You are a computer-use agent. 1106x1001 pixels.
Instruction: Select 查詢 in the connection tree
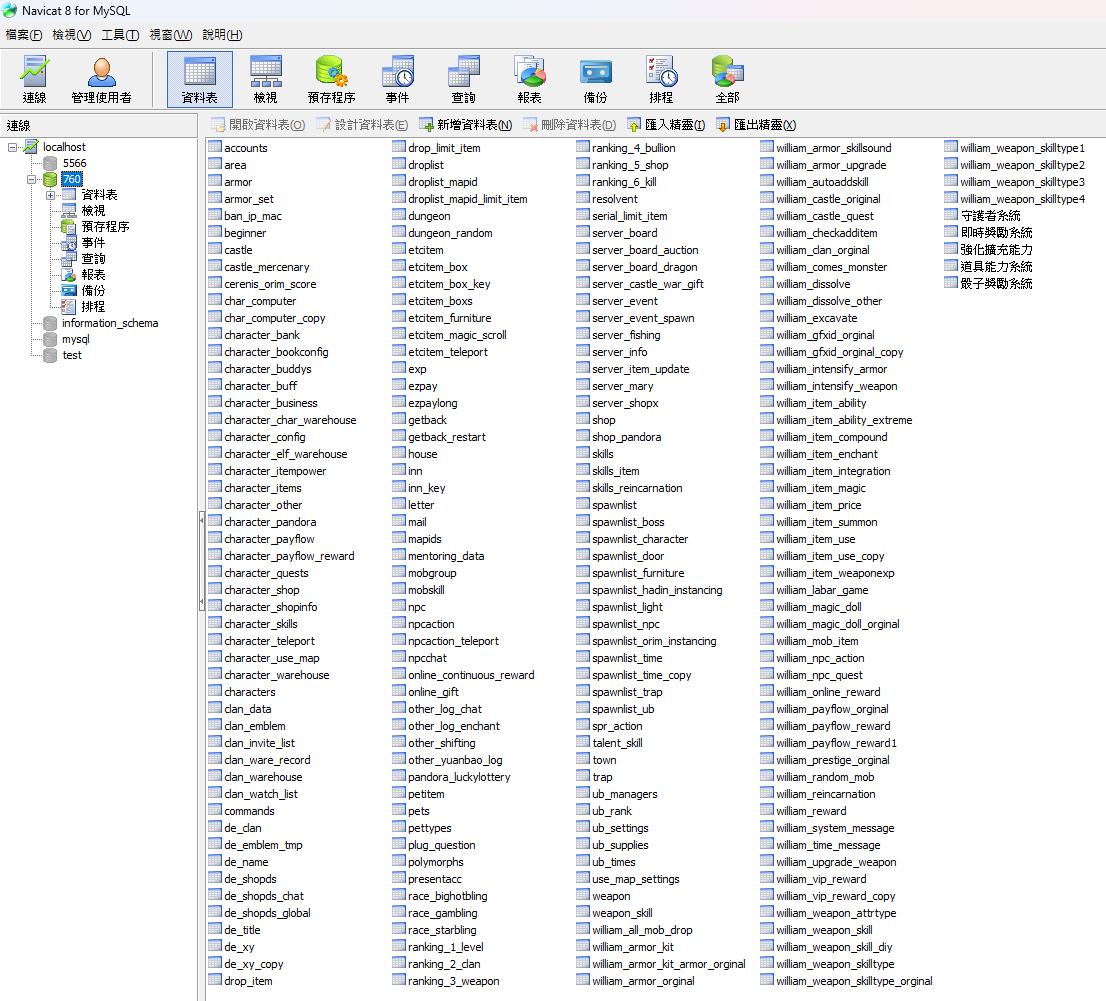coord(93,259)
